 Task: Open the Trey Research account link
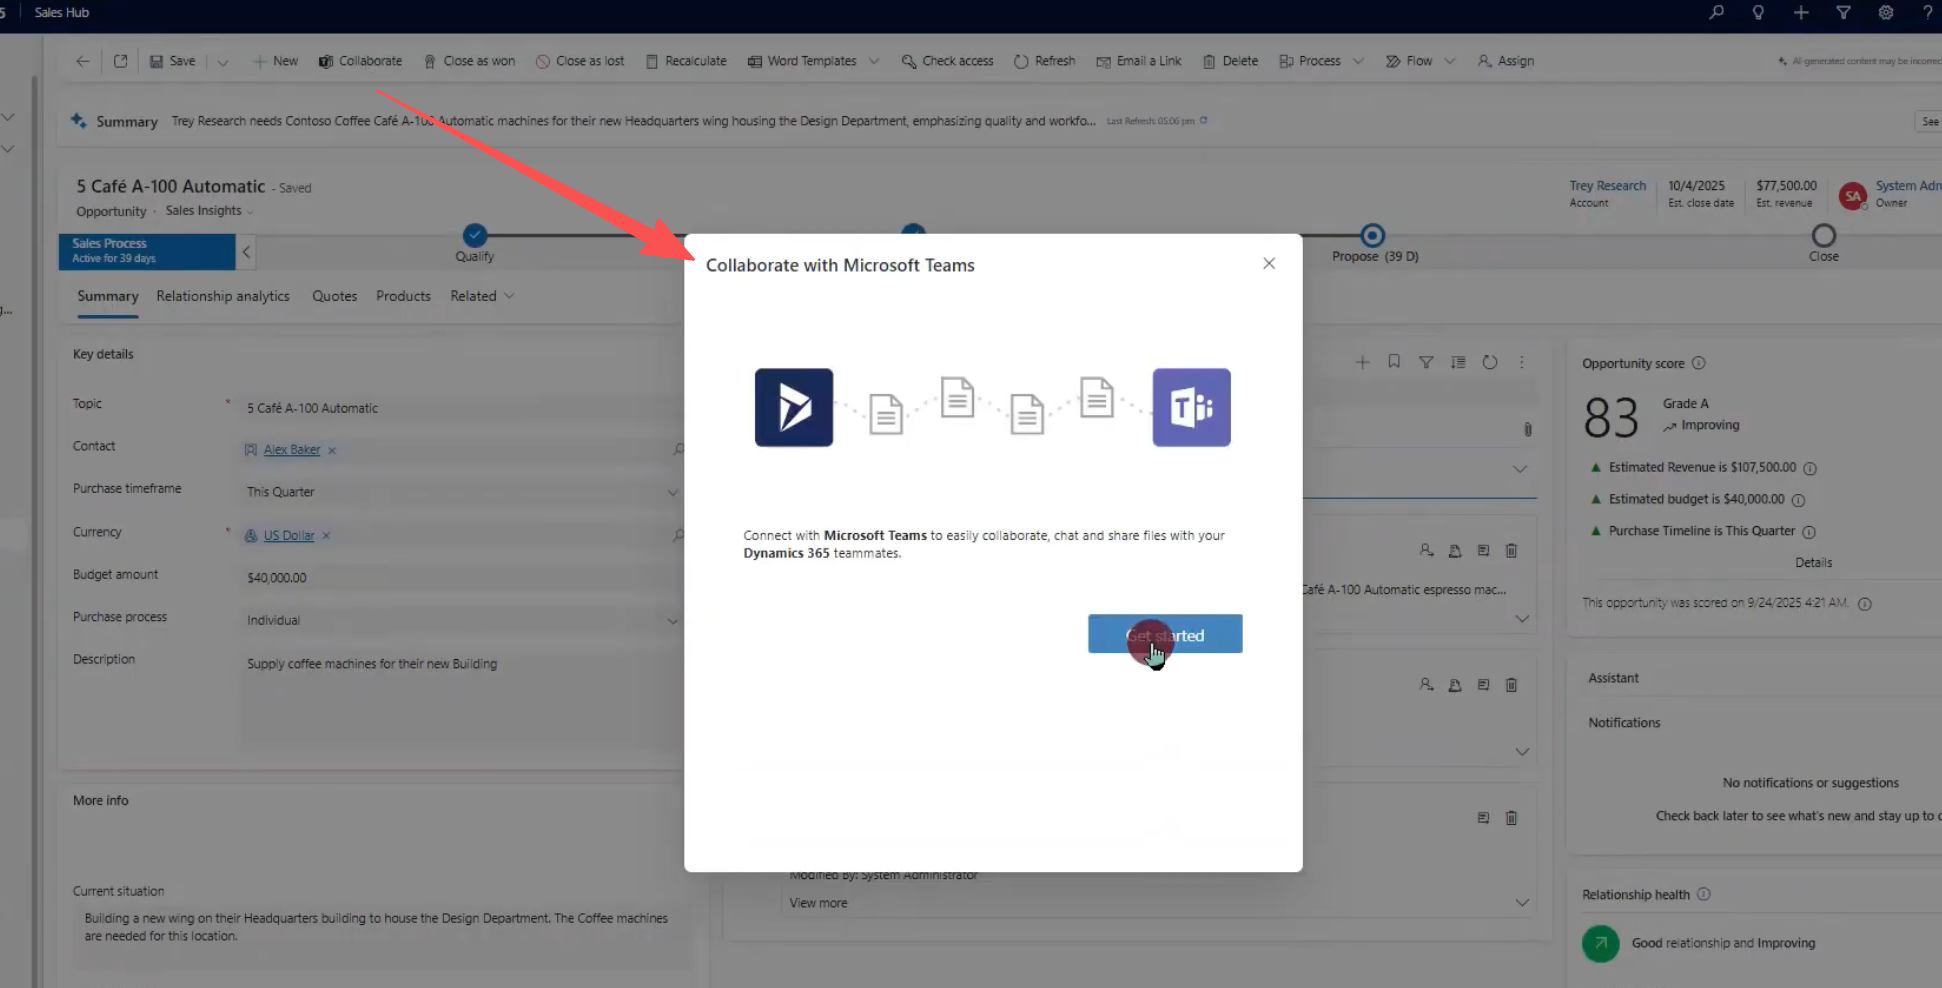pos(1607,186)
